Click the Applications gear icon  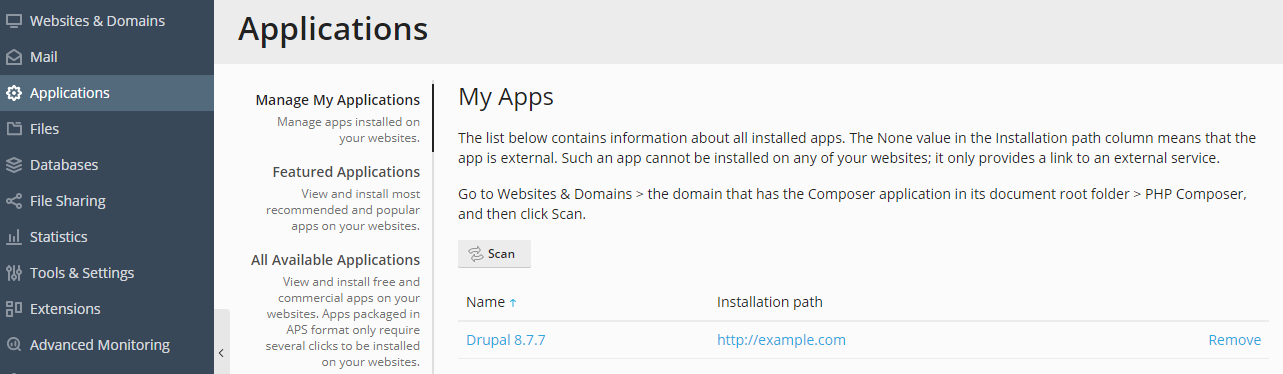click(x=14, y=93)
